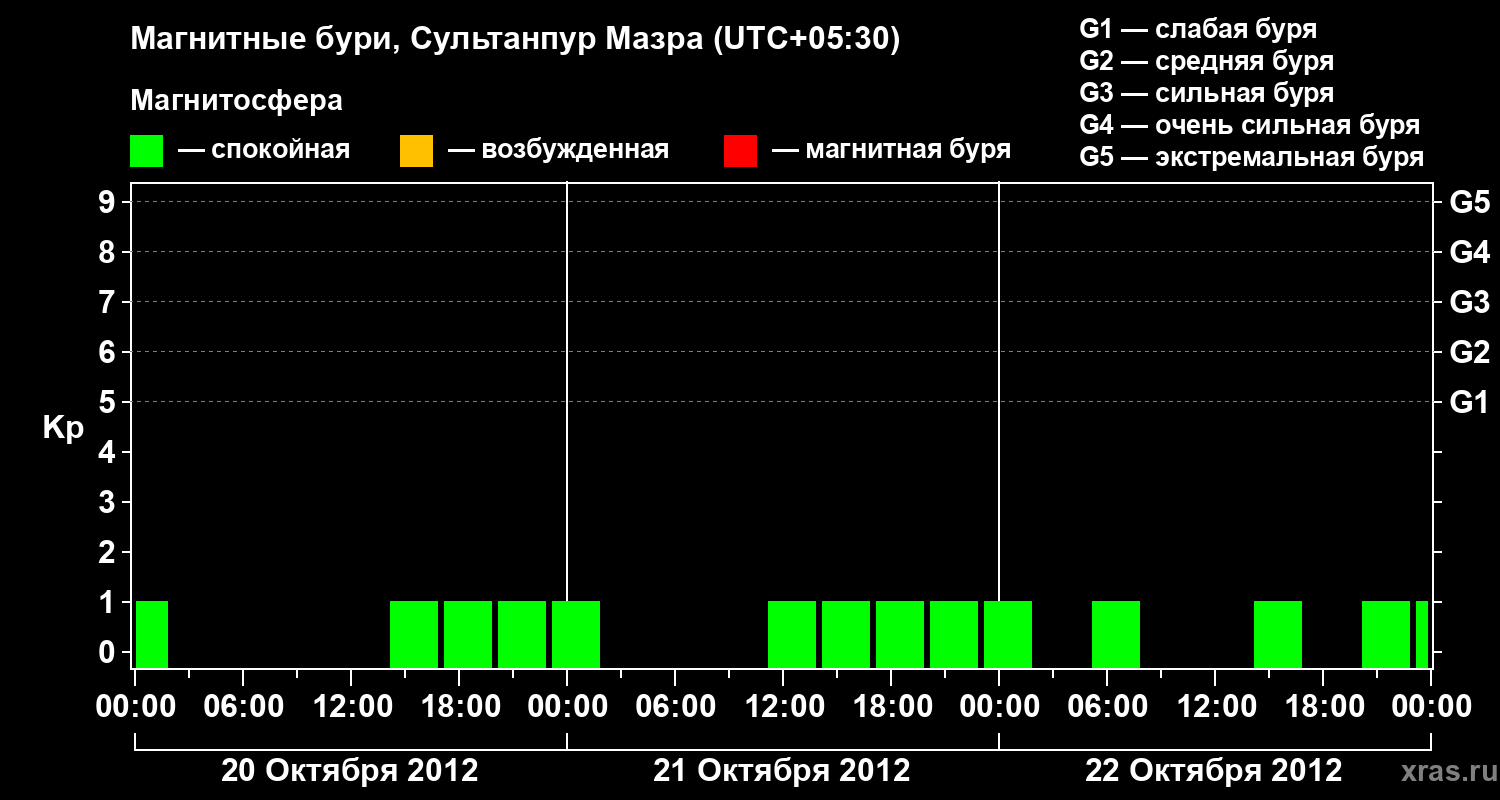
Task: Click the 'G5' right-axis label beside Kp 9
Action: (x=1469, y=202)
